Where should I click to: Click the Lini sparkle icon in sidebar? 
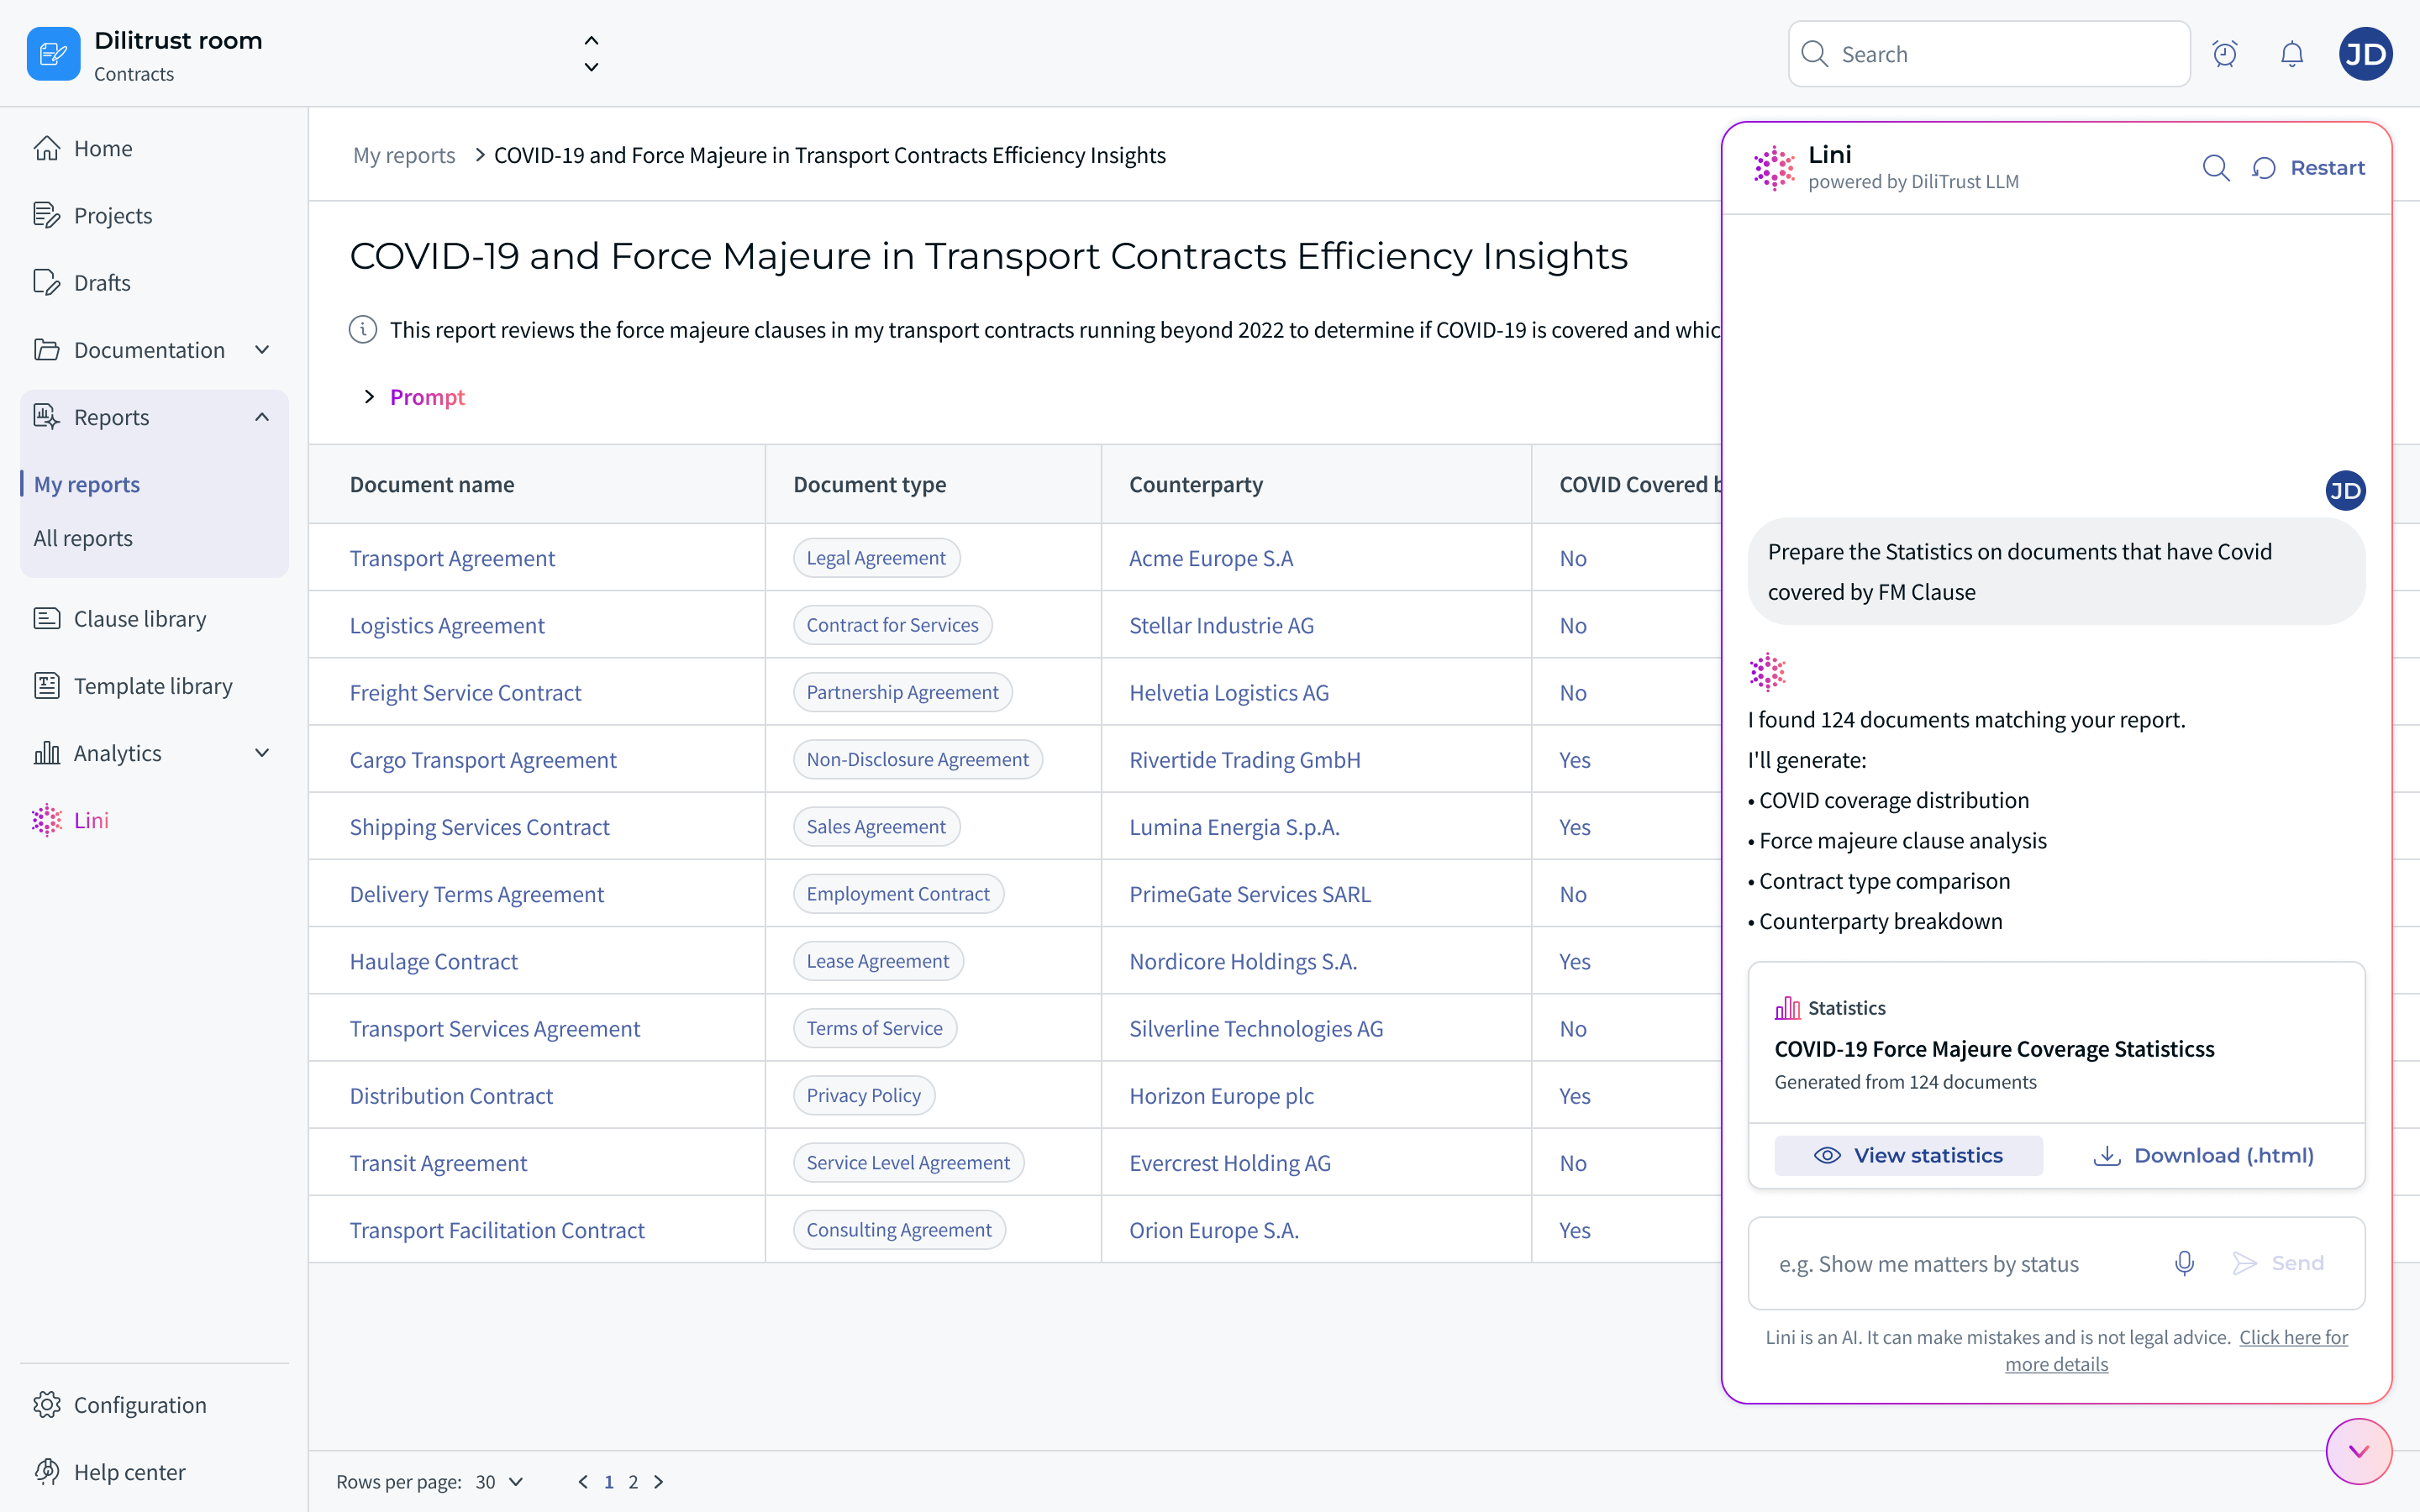47,820
